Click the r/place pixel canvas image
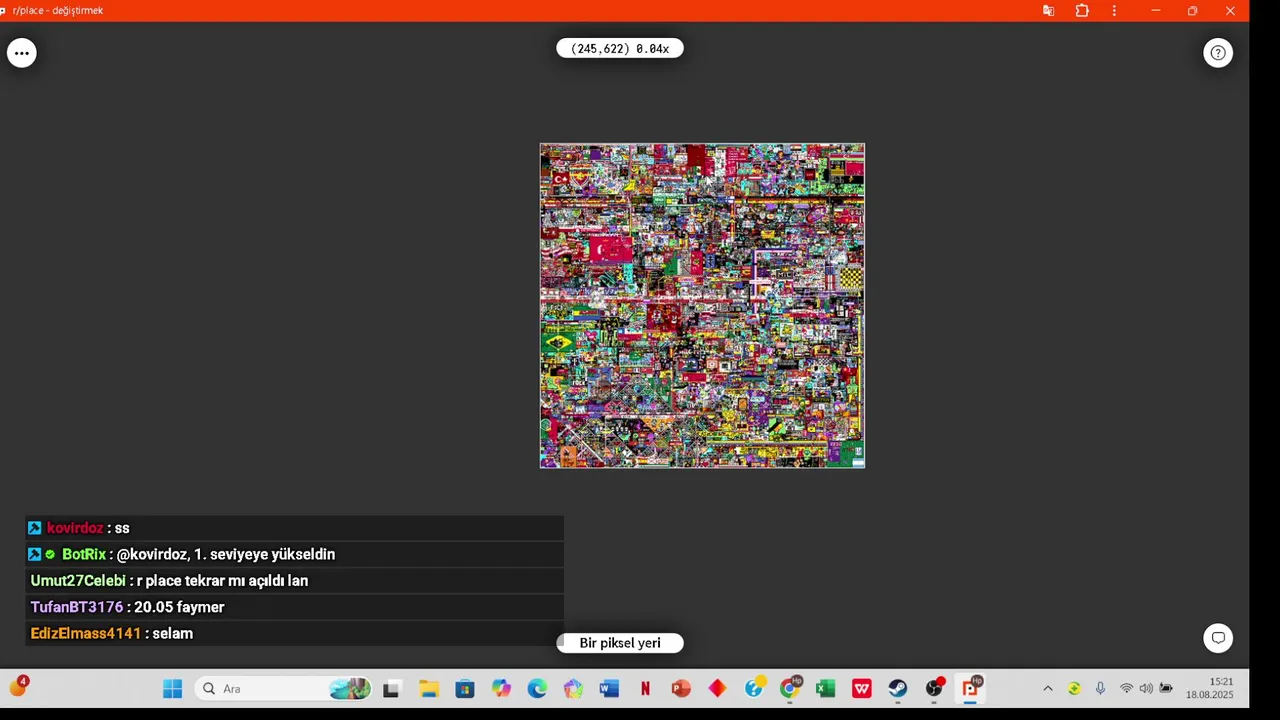This screenshot has width=1280, height=720. (x=702, y=305)
